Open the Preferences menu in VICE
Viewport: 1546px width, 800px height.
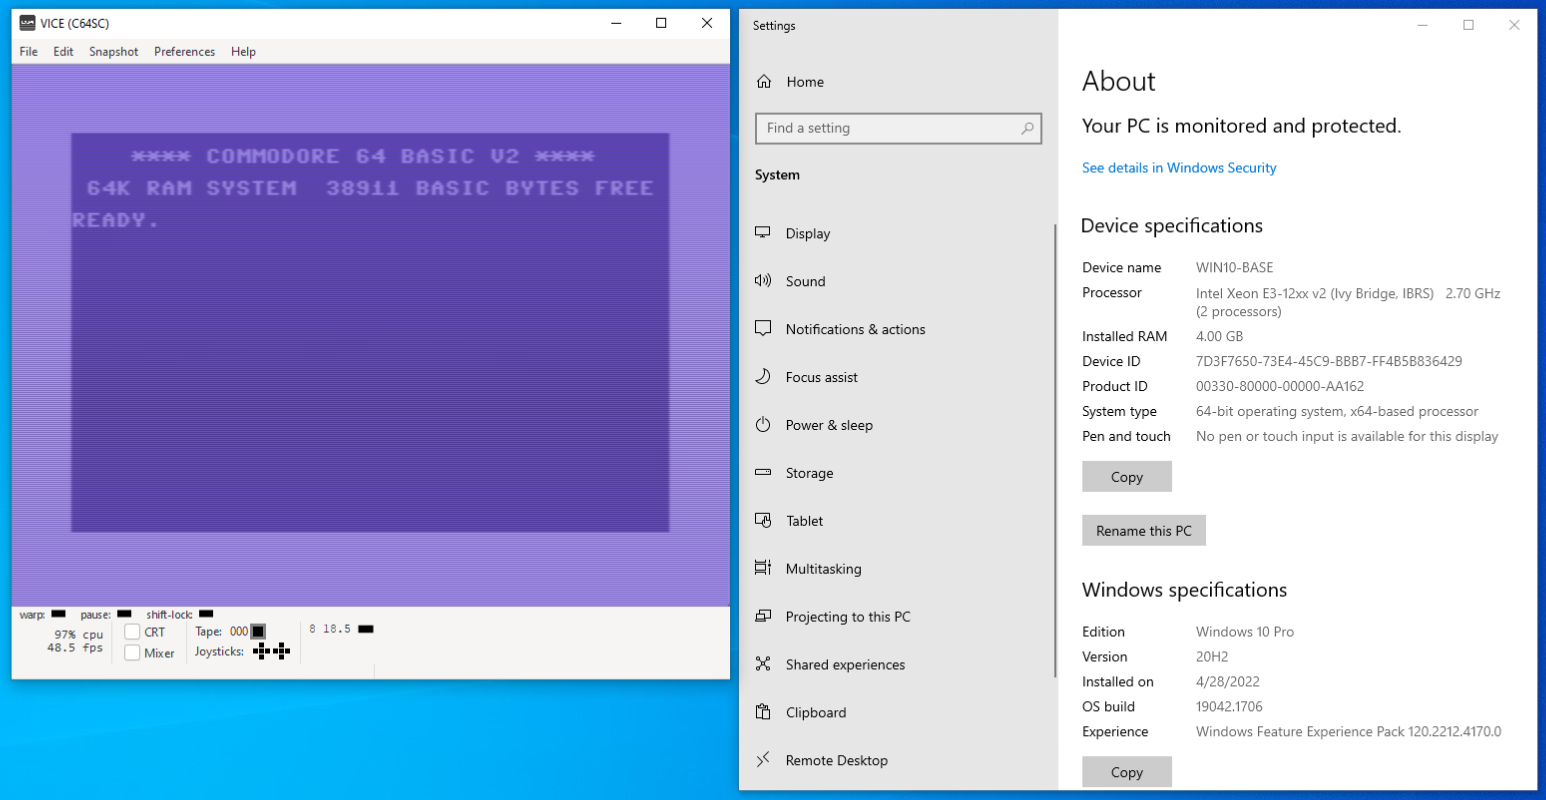pos(185,52)
